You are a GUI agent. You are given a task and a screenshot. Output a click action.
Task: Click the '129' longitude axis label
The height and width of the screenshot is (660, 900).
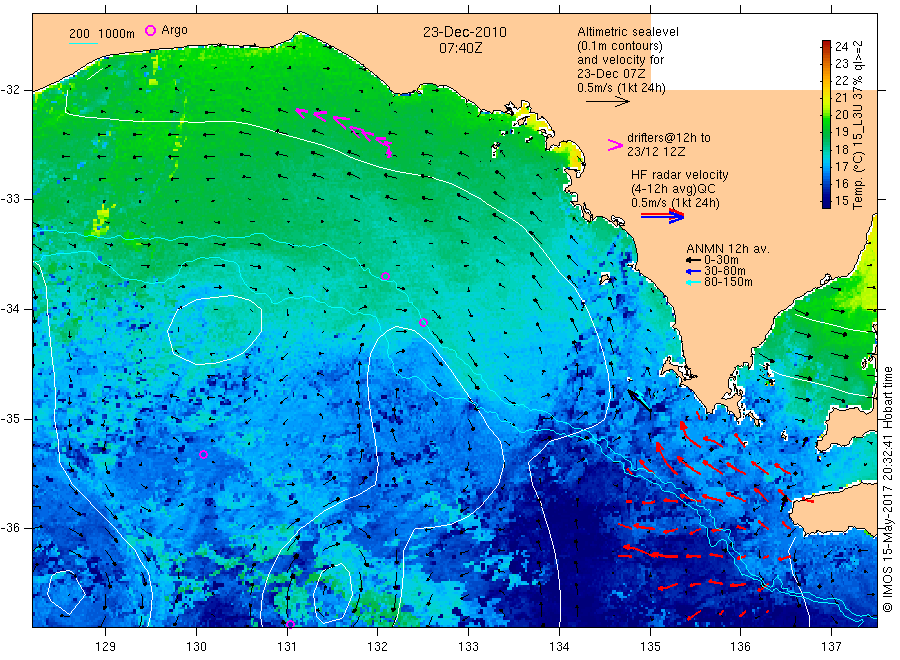[106, 646]
